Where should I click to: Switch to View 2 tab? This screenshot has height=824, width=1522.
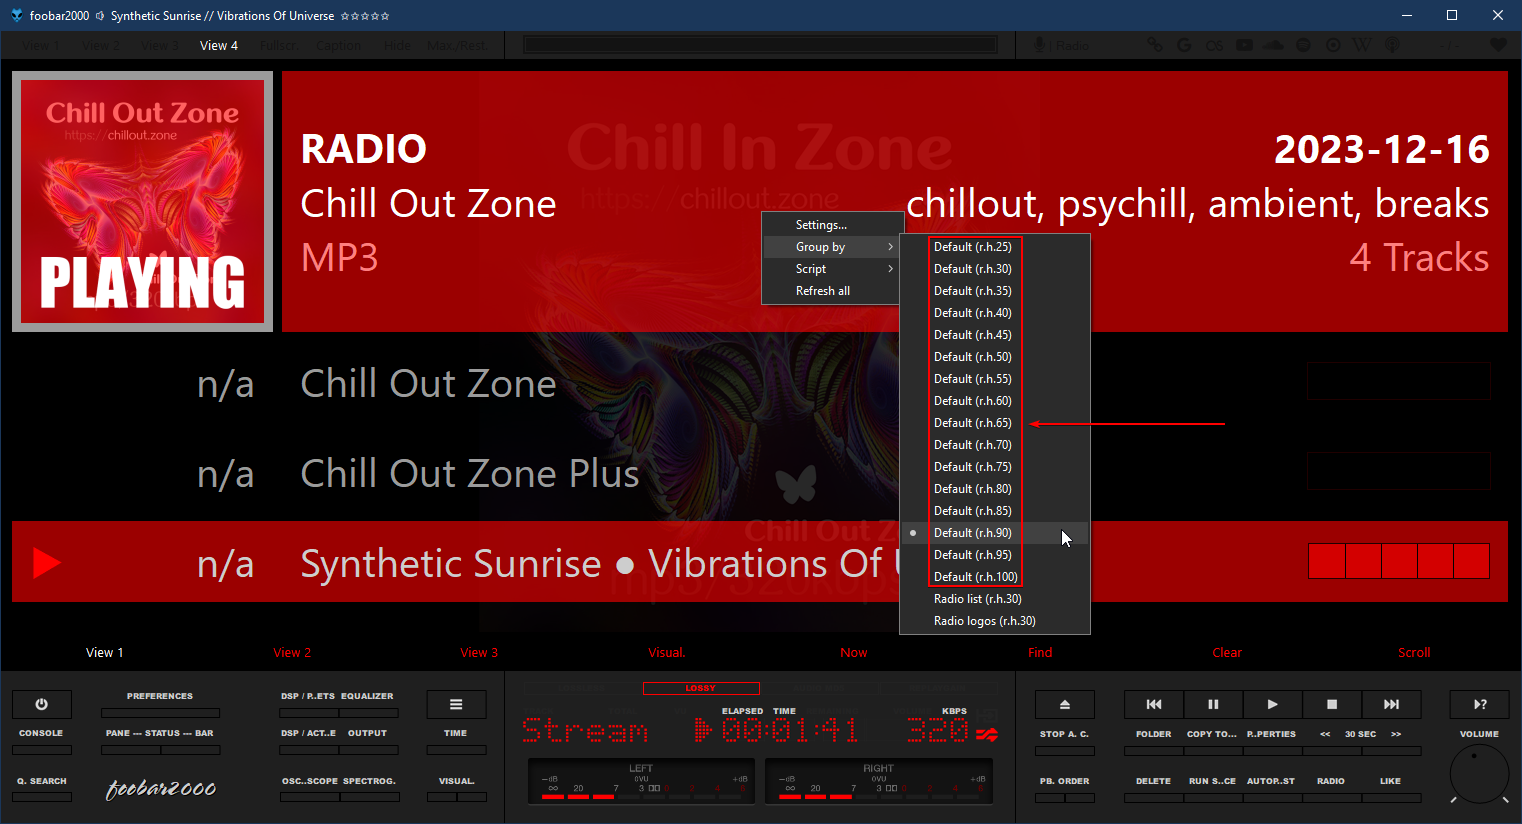[292, 653]
